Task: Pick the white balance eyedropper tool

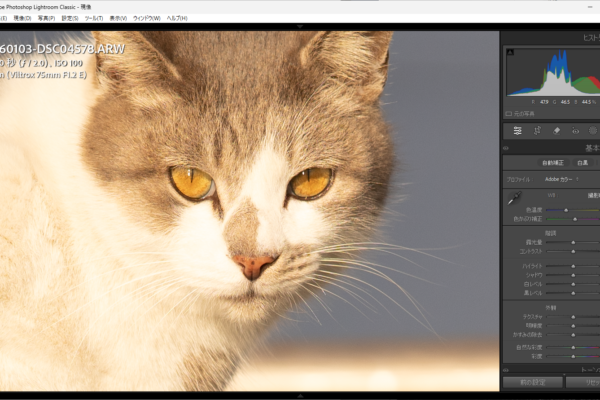Action: point(513,200)
